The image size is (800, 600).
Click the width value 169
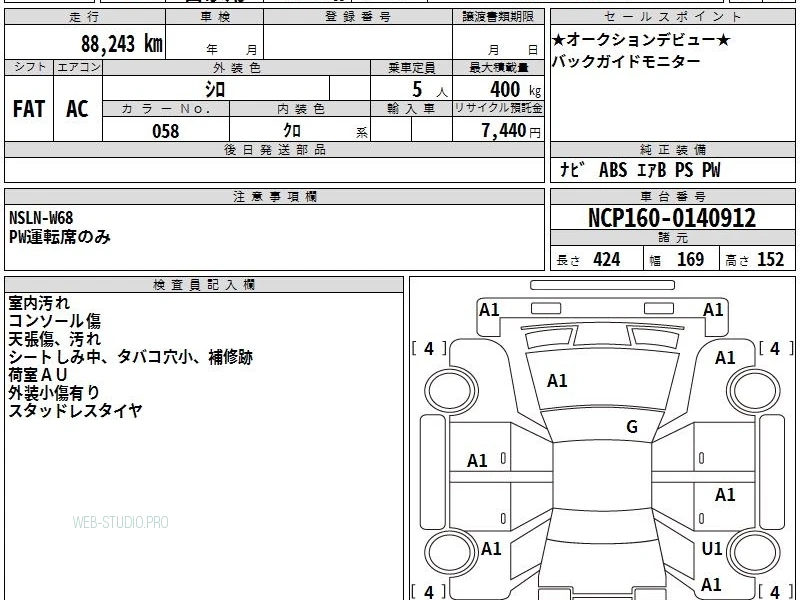690,259
